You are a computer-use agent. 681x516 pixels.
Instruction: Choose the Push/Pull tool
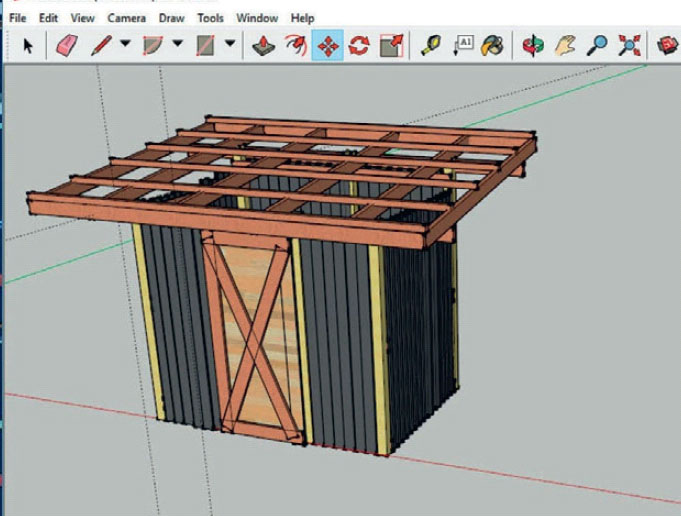(x=262, y=45)
